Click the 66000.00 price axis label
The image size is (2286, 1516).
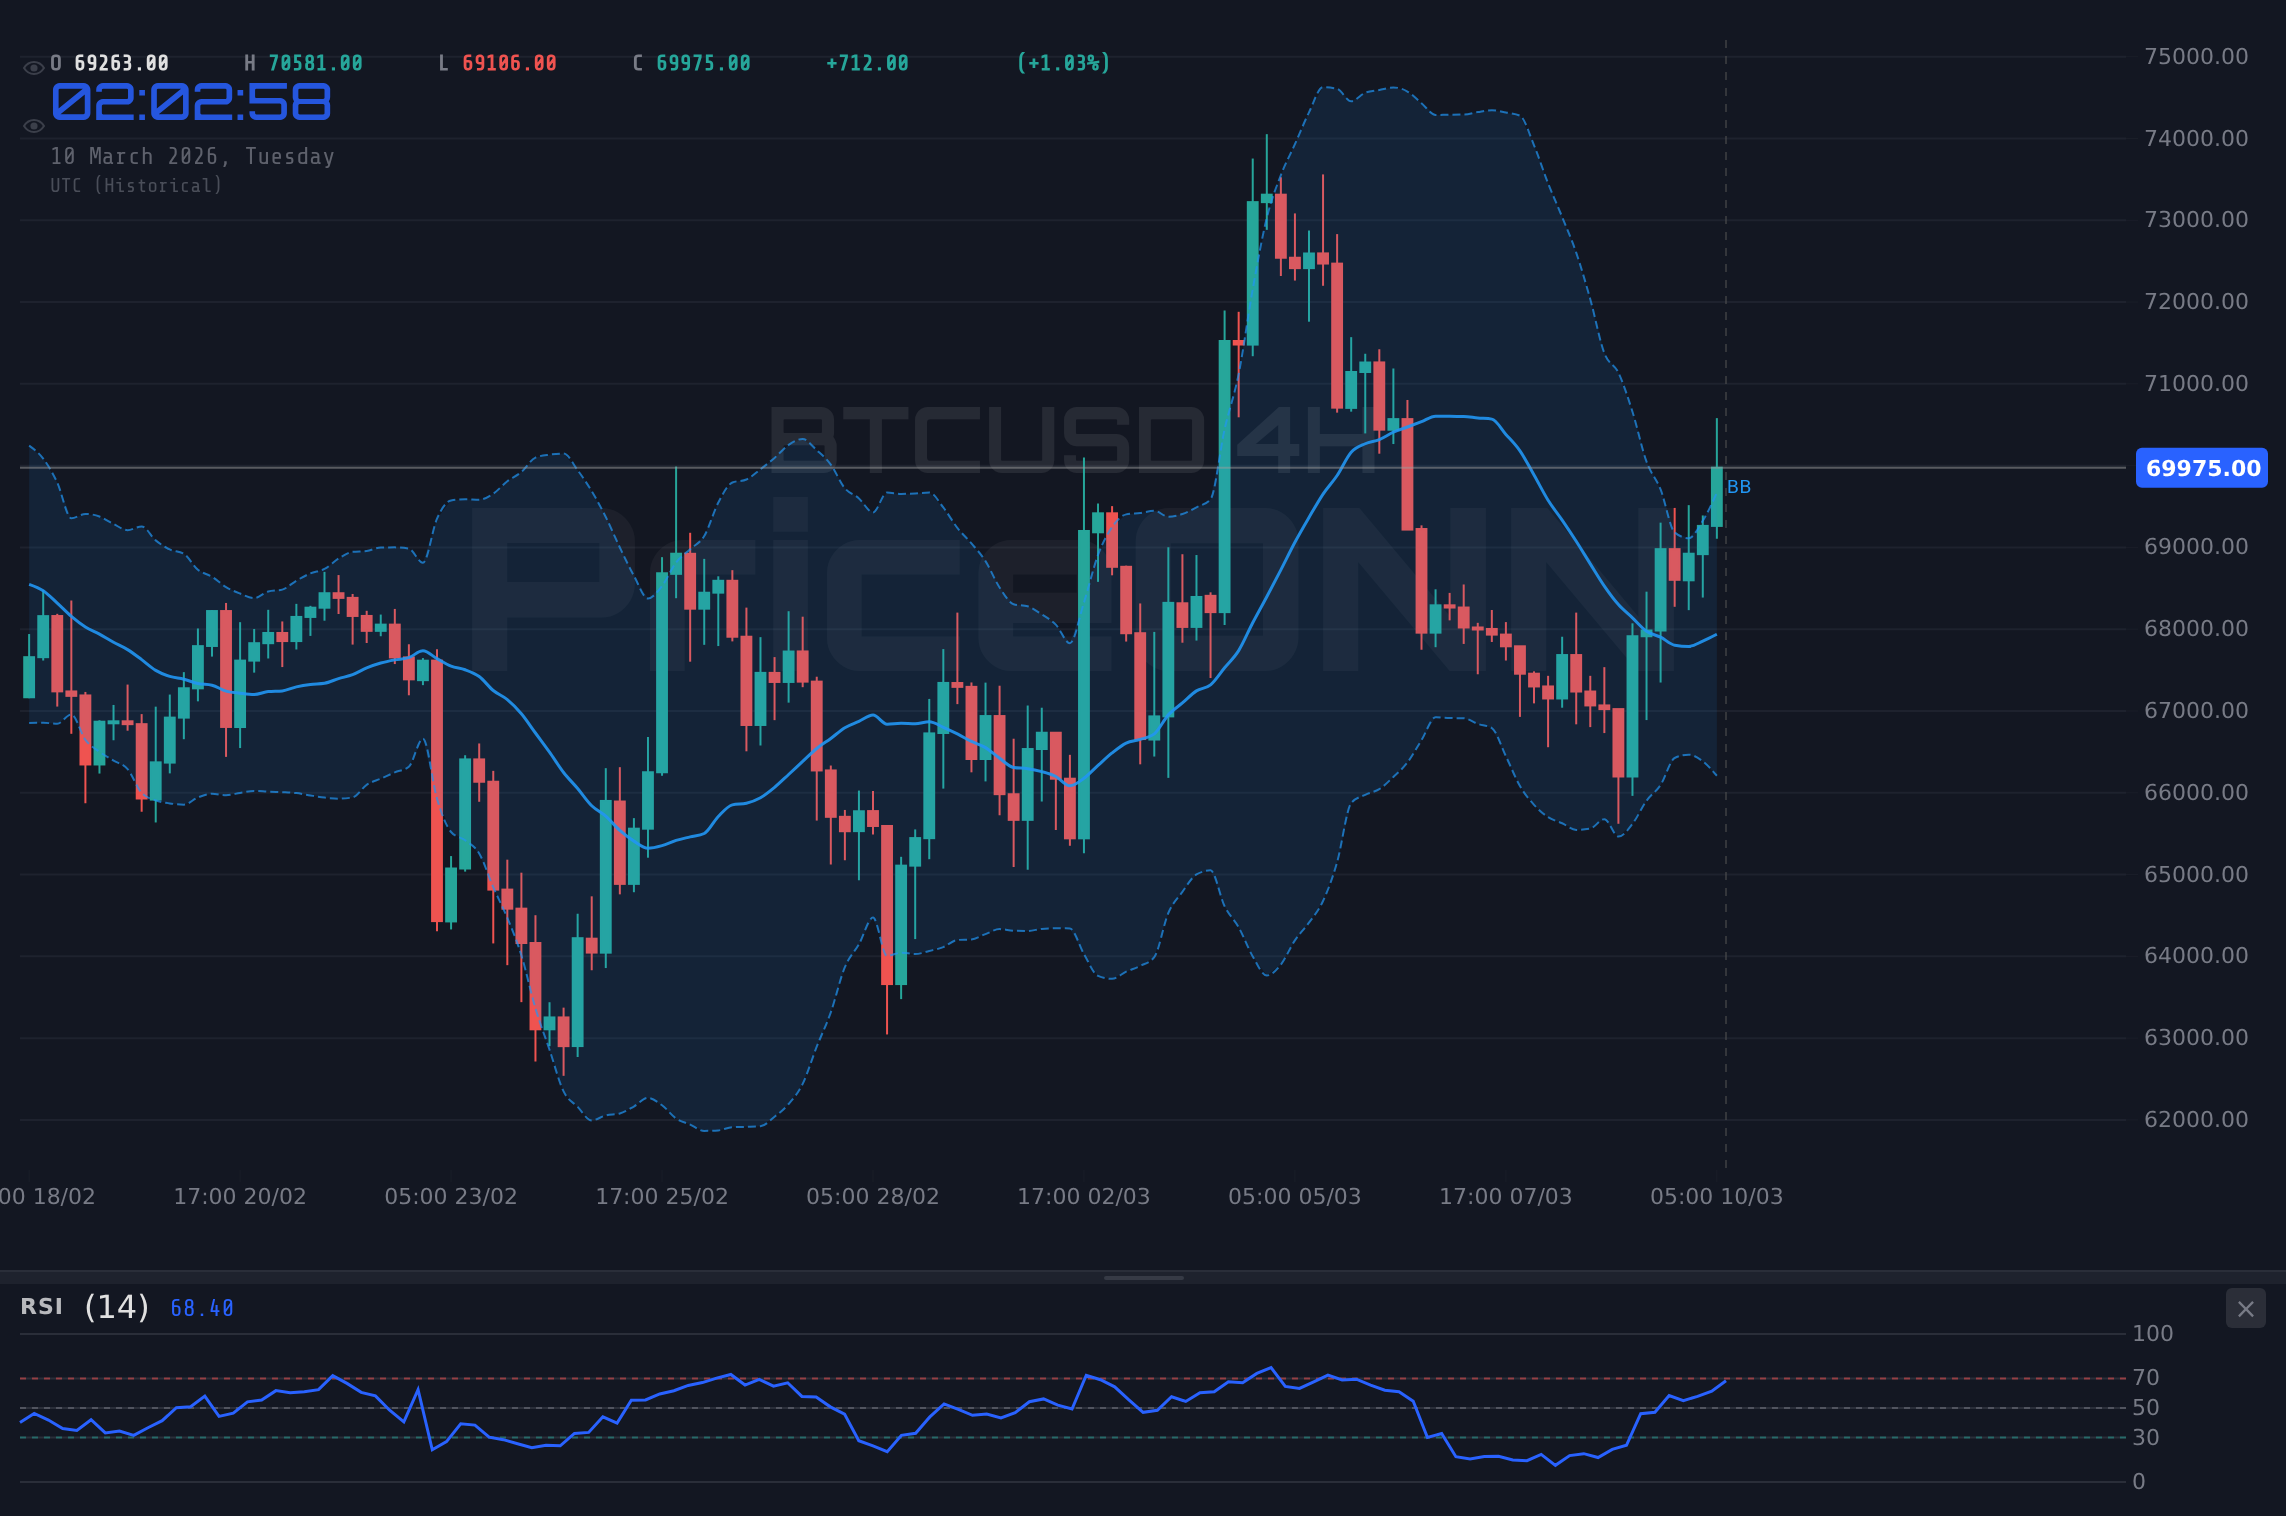click(2196, 792)
